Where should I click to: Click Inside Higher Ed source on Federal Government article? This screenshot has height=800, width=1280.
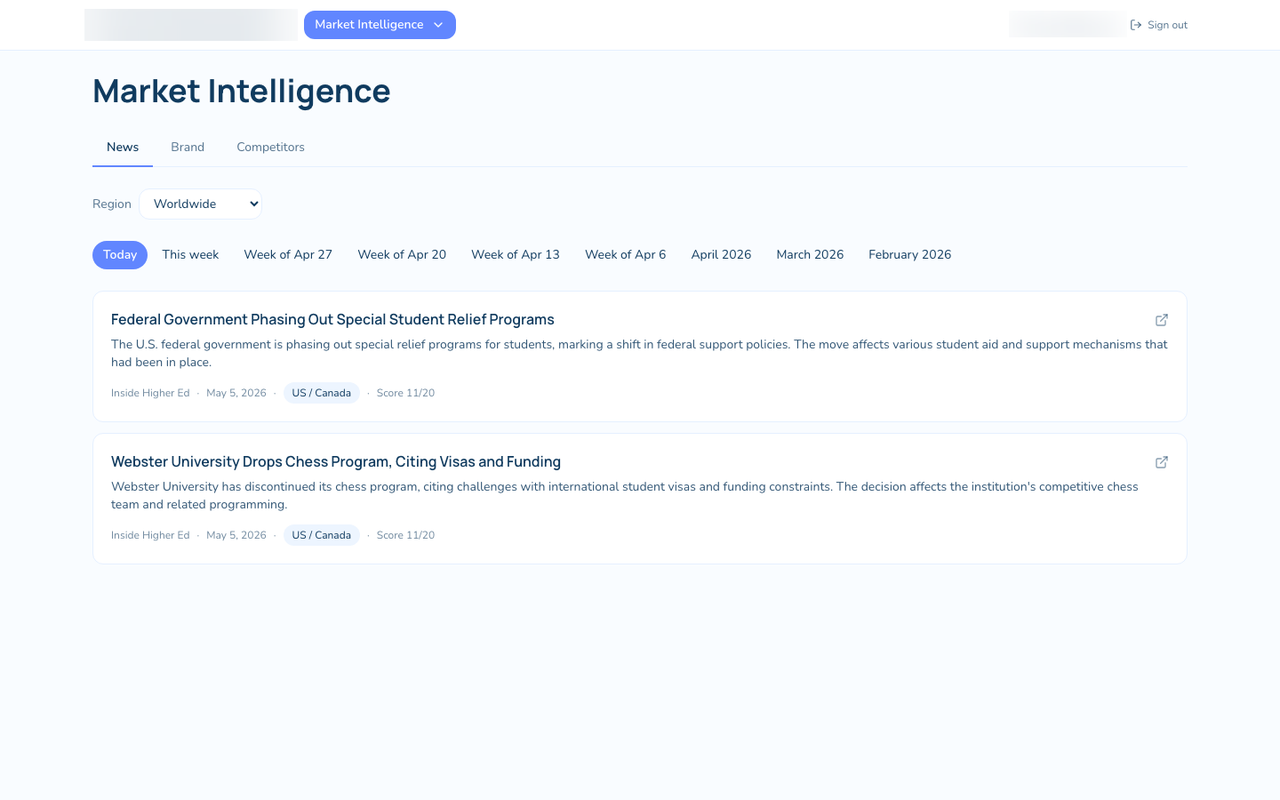tap(150, 393)
